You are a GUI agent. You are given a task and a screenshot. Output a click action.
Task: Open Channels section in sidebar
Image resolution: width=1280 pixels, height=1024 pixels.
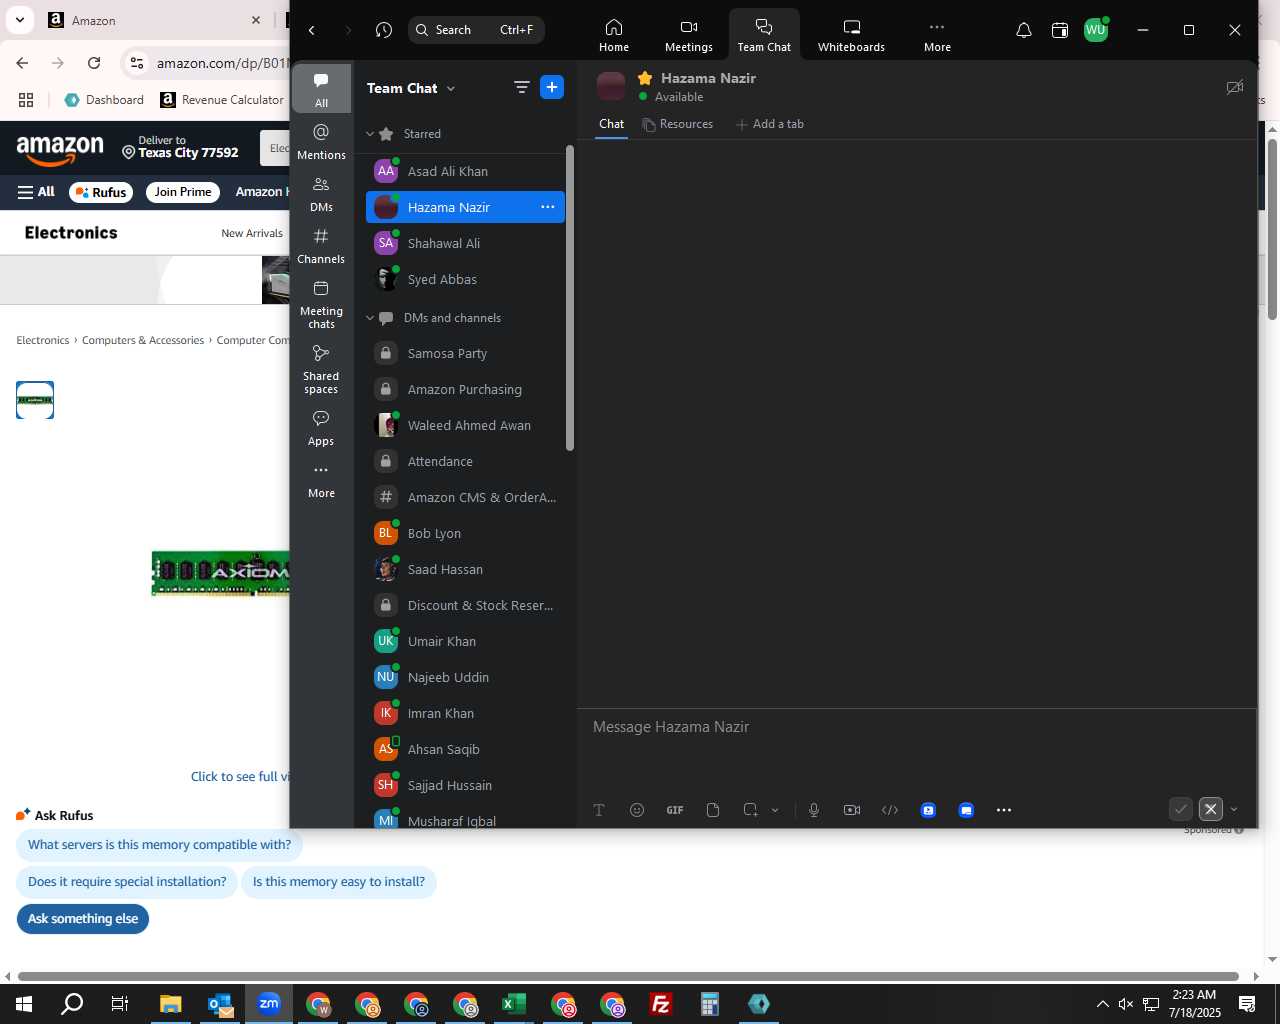pyautogui.click(x=321, y=245)
